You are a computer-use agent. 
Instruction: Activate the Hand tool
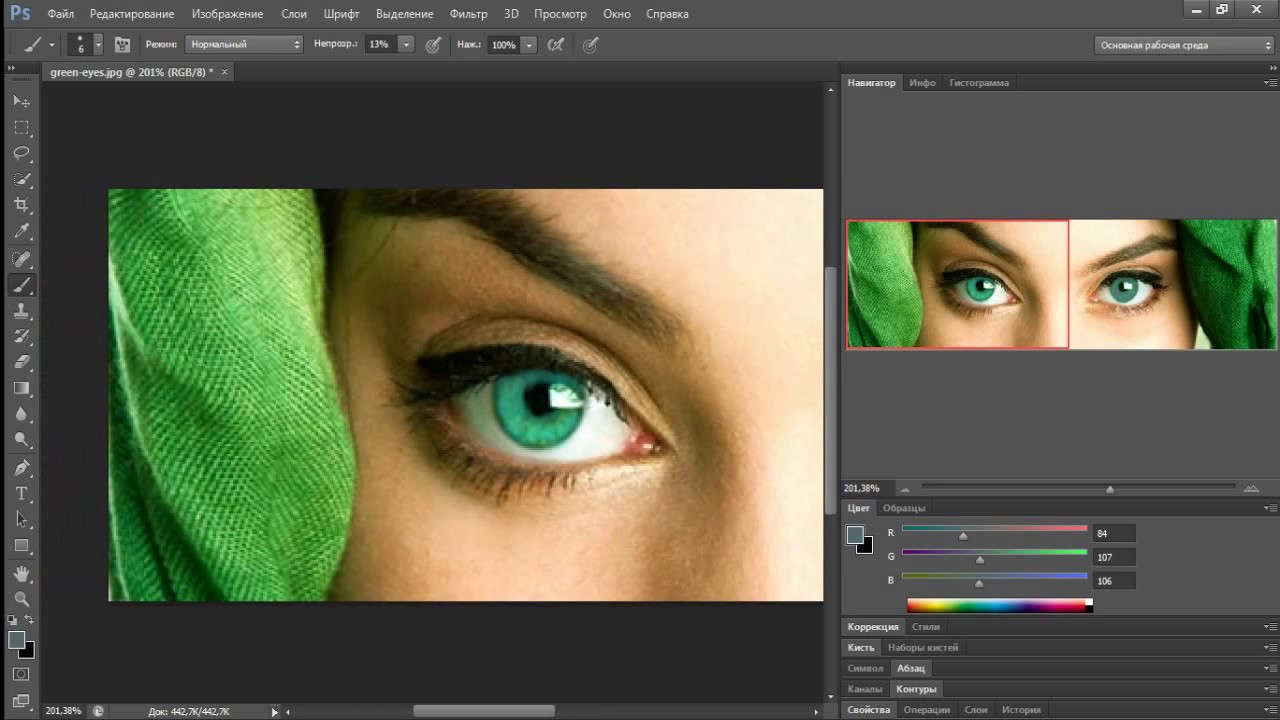click(21, 574)
